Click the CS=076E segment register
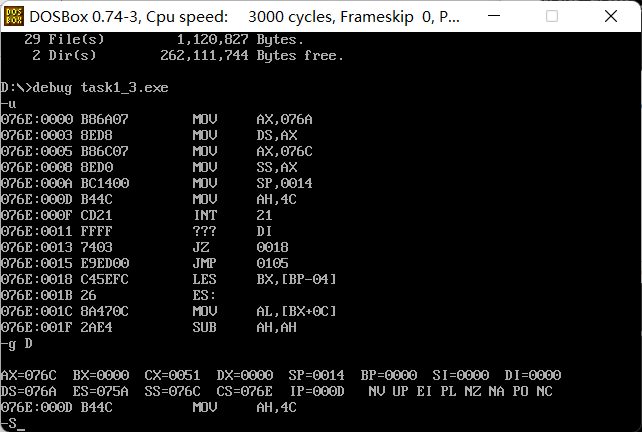 244,391
